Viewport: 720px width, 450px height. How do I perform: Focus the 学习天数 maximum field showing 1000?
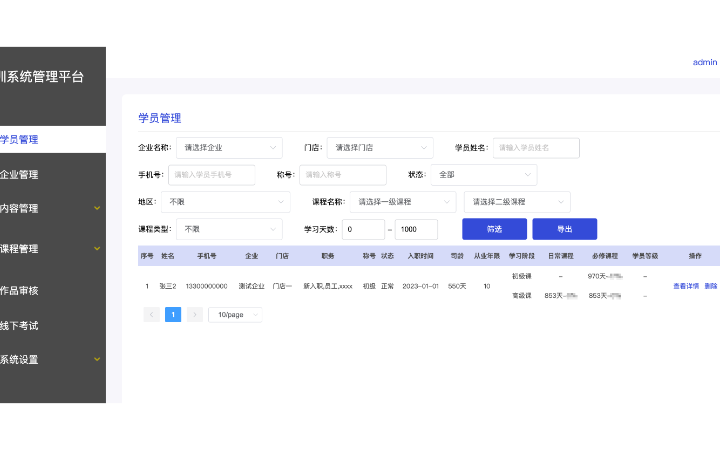coord(416,229)
